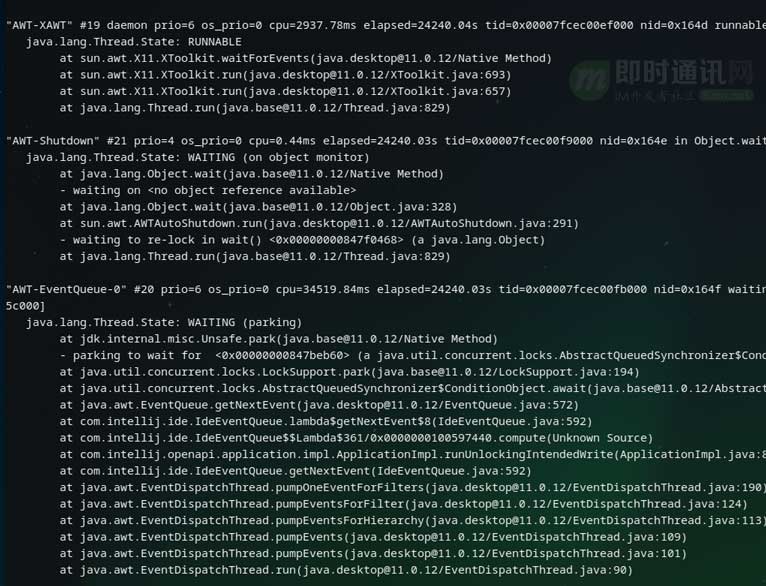Click the runUnlockingIntendedWrite stack frame
The width and height of the screenshot is (766, 586).
click(413, 455)
